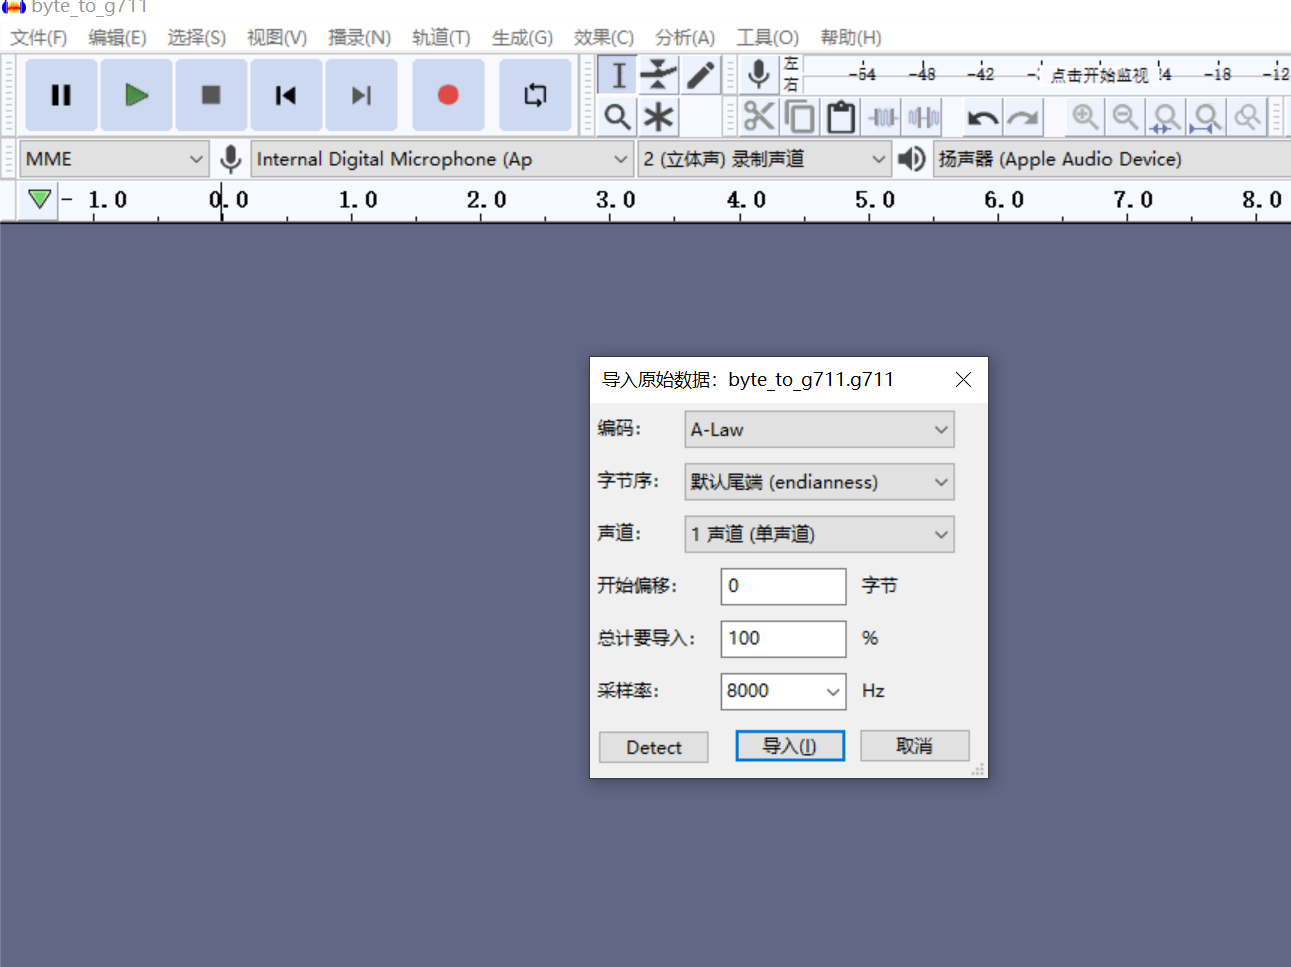The image size is (1291, 967).
Task: Click the green playhead triangle on the timeline
Action: 39,199
